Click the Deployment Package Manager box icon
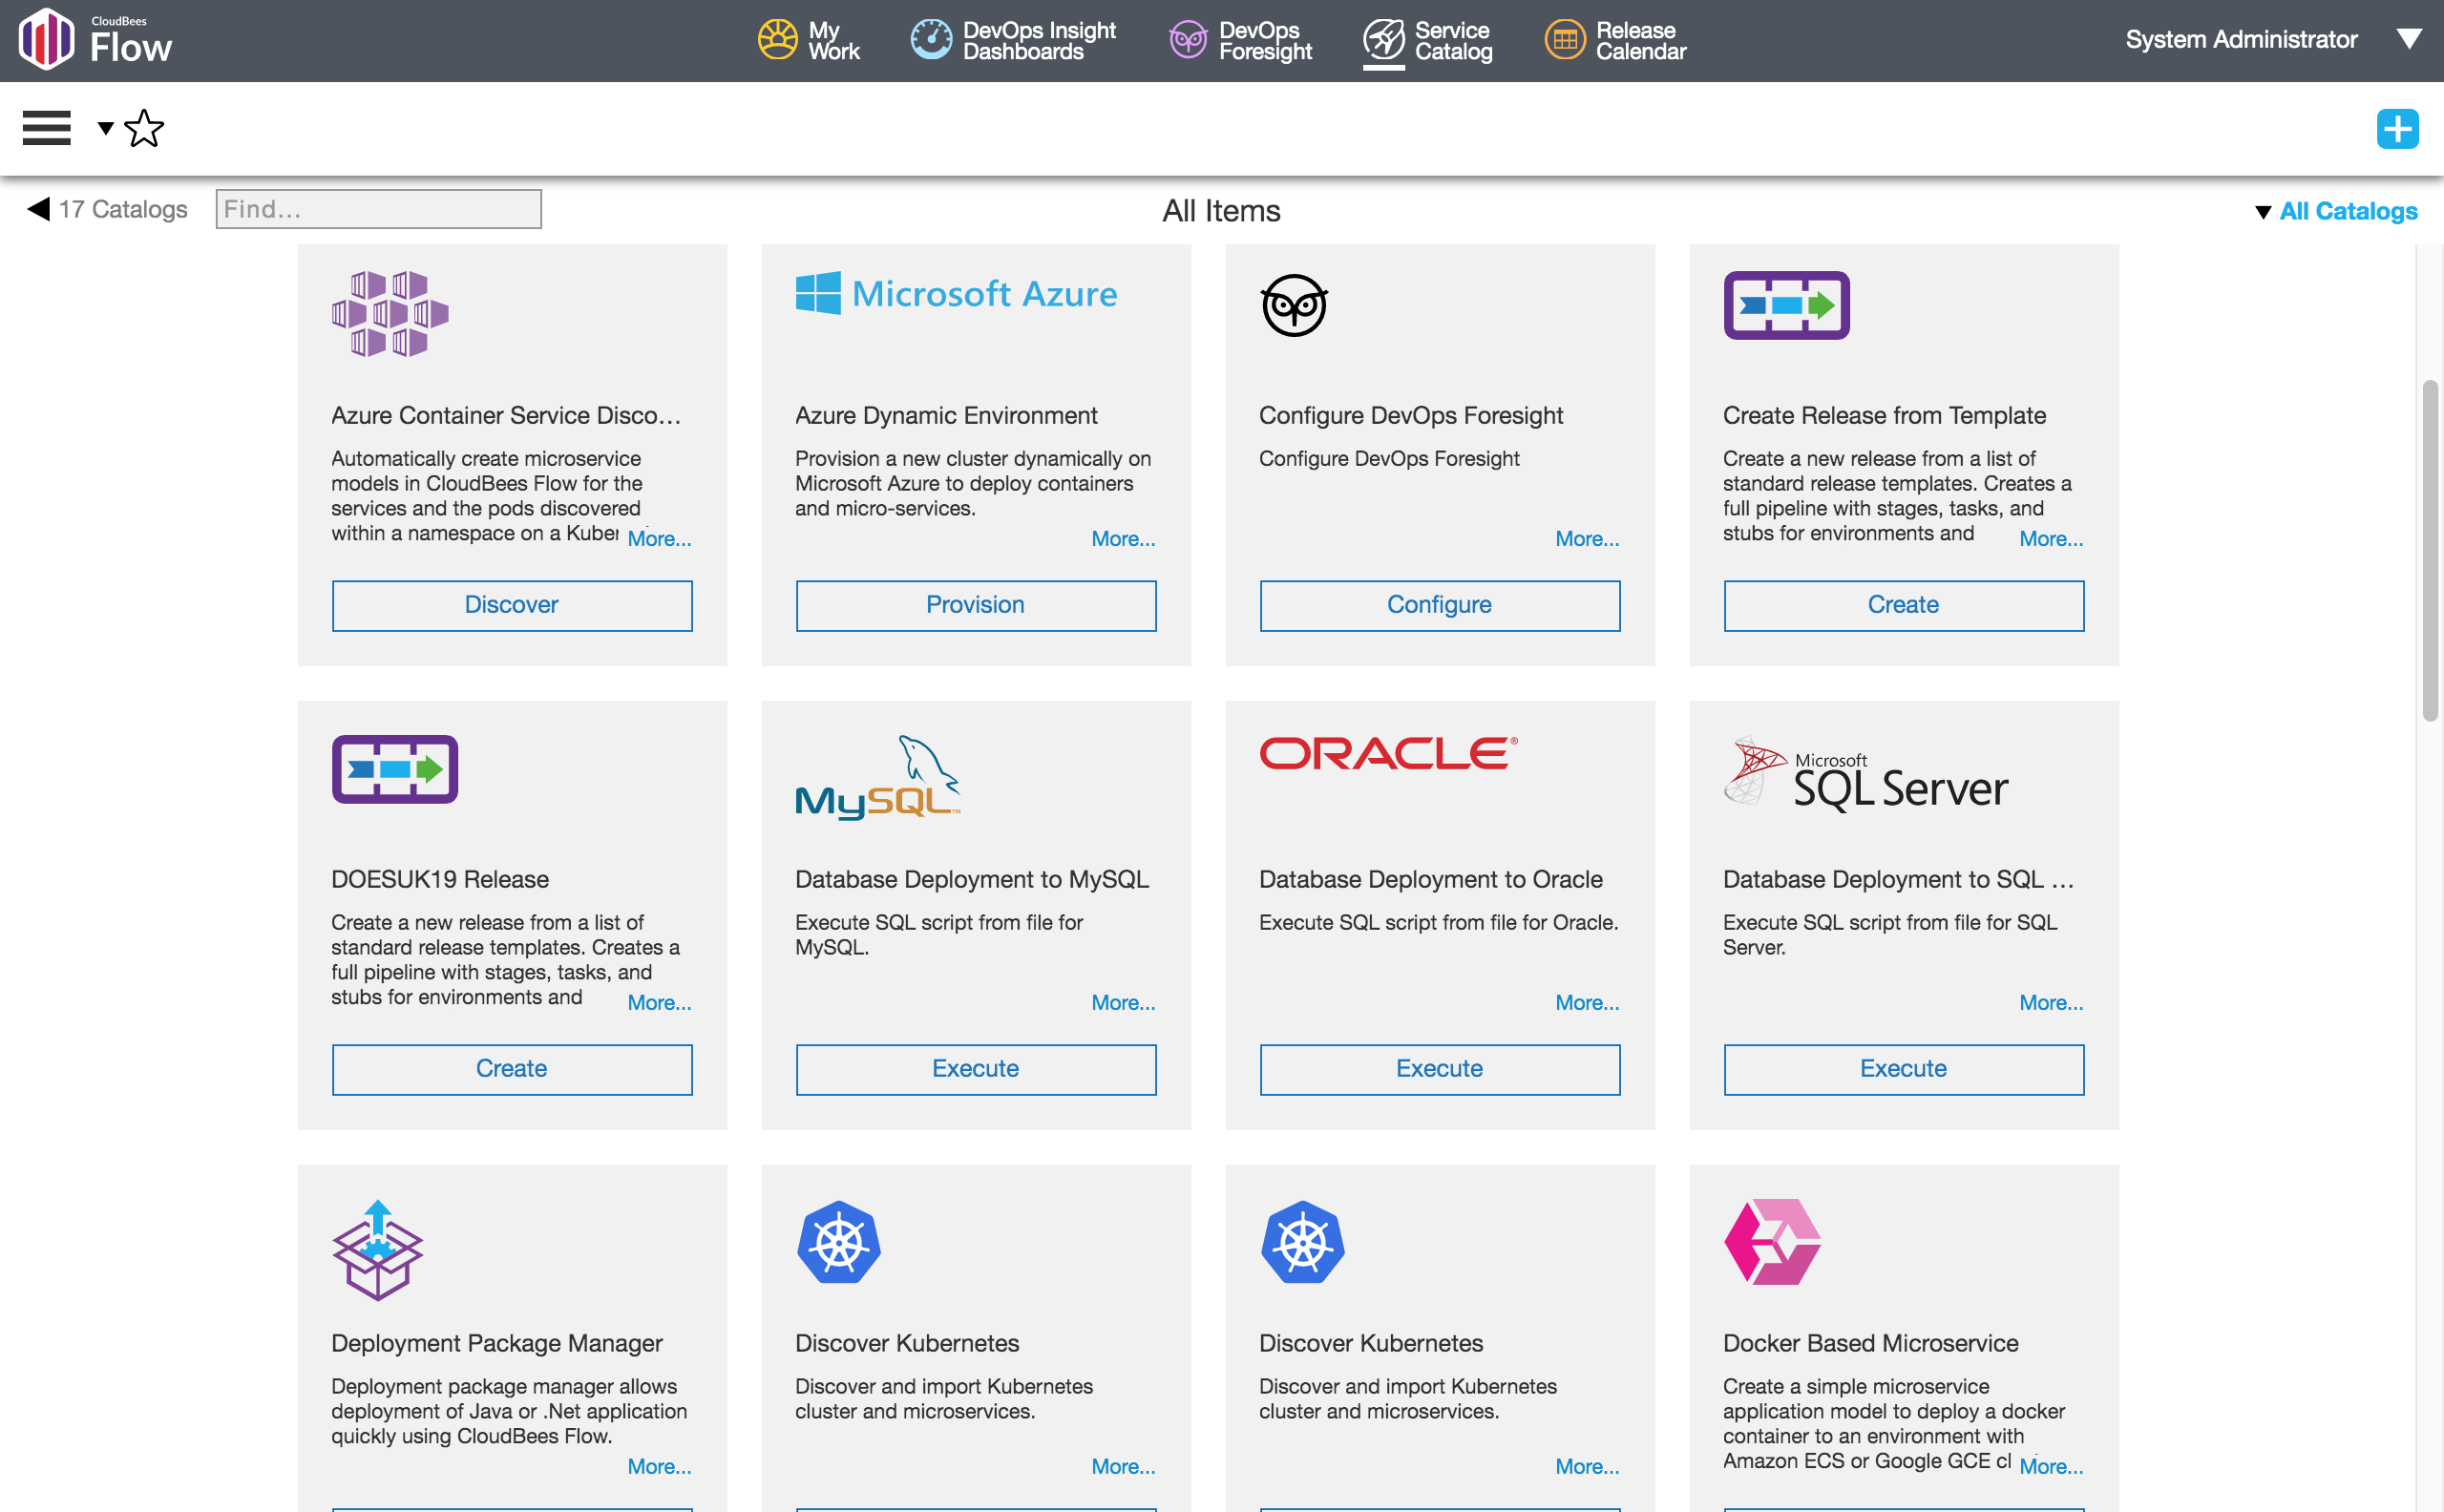Image resolution: width=2444 pixels, height=1512 pixels. click(x=377, y=1250)
